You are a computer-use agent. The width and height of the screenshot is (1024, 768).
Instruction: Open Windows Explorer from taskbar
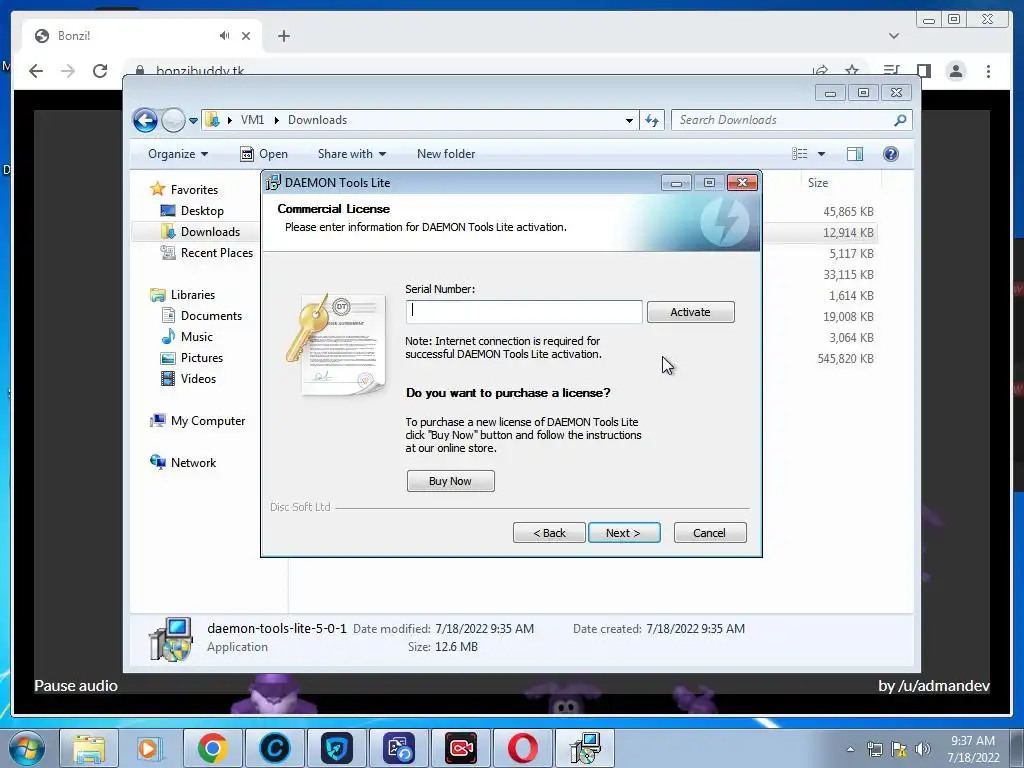(89, 748)
